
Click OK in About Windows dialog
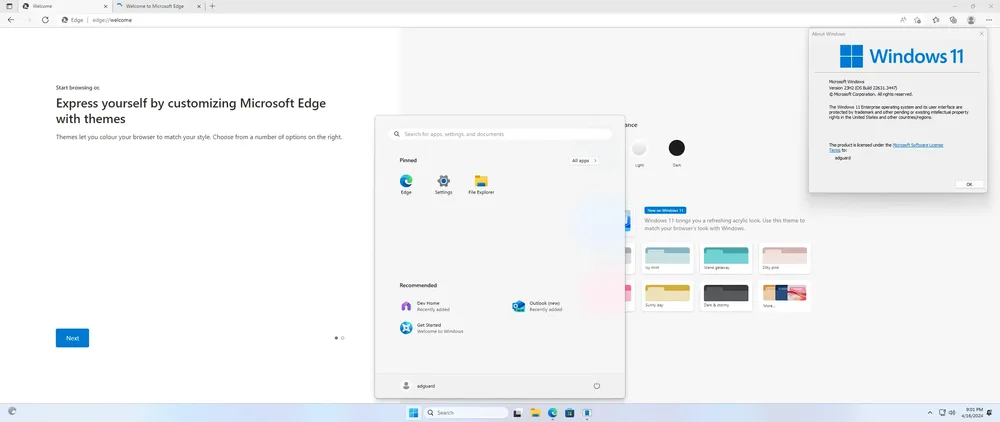point(969,184)
